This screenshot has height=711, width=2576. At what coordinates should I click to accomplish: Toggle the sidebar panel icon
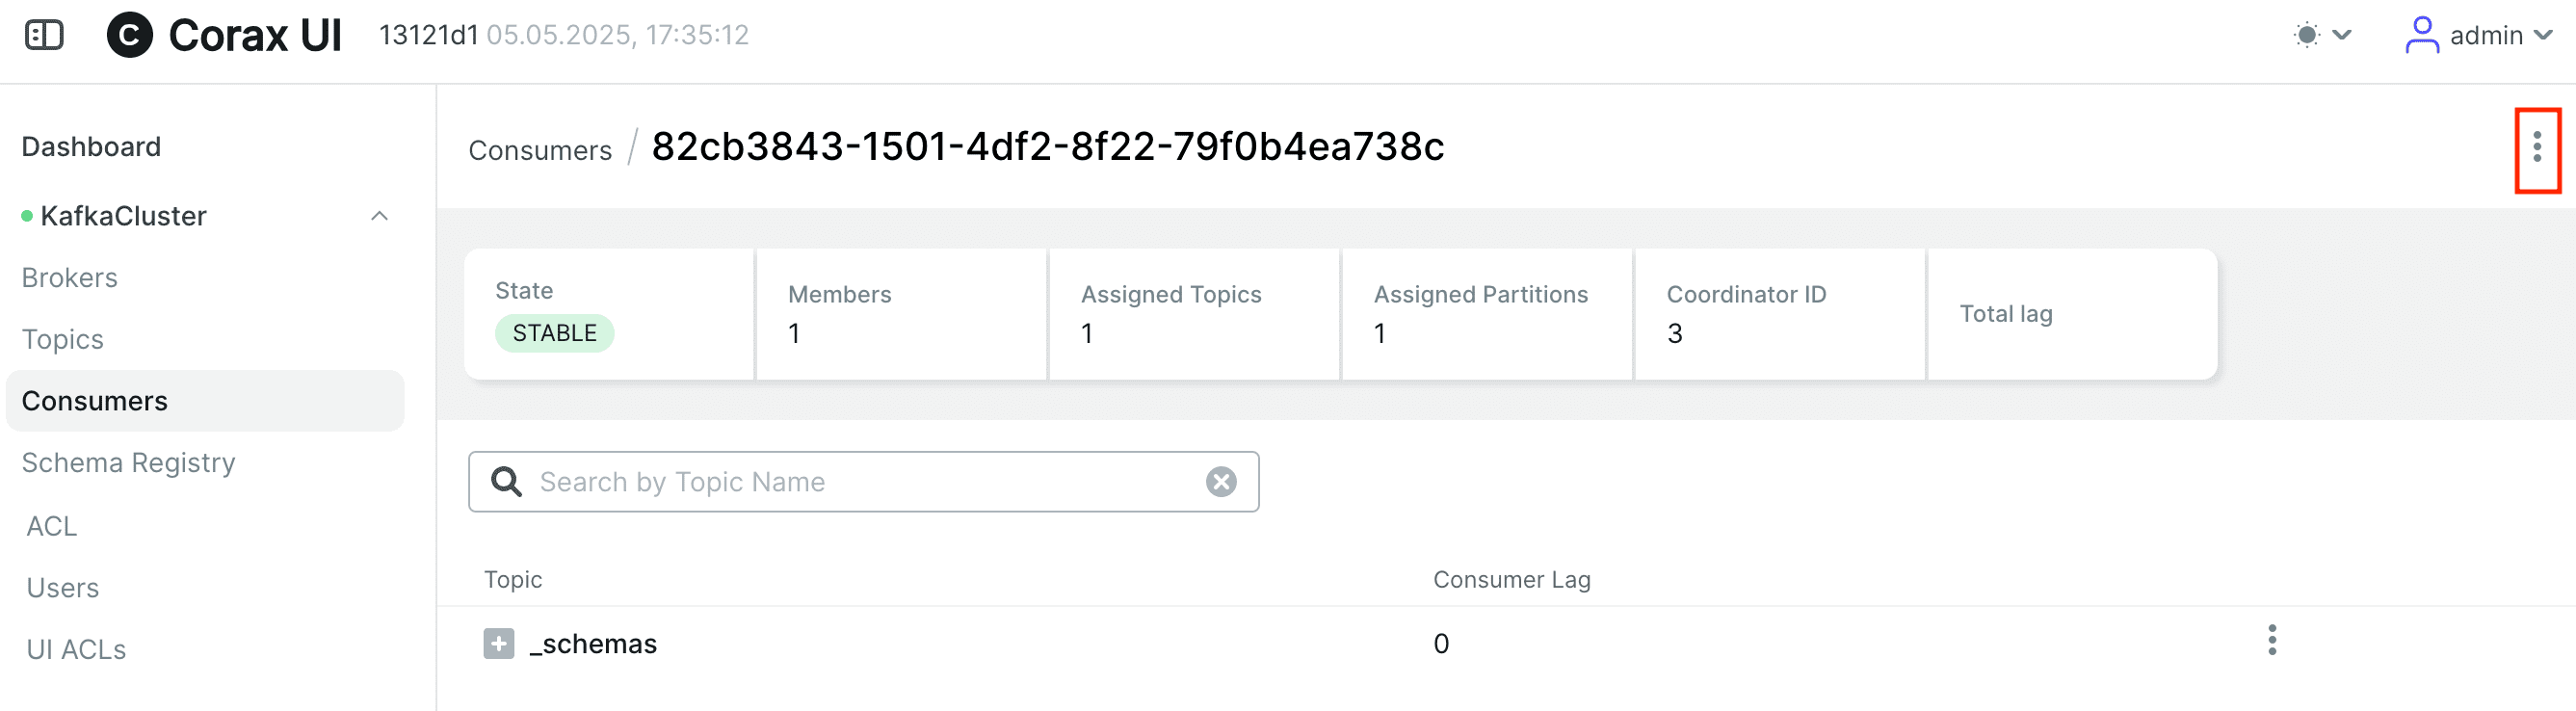click(44, 35)
